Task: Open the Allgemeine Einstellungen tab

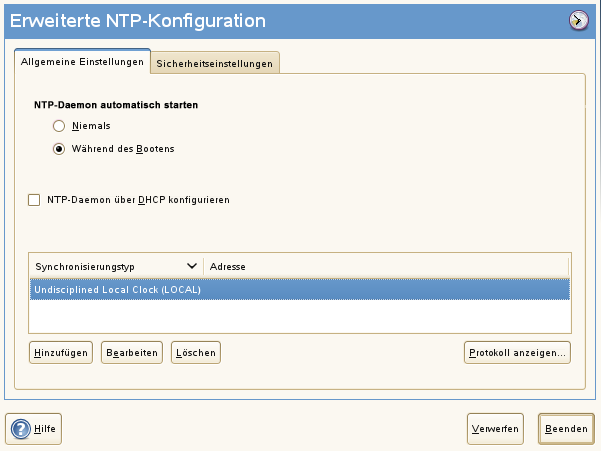Action: (83, 62)
